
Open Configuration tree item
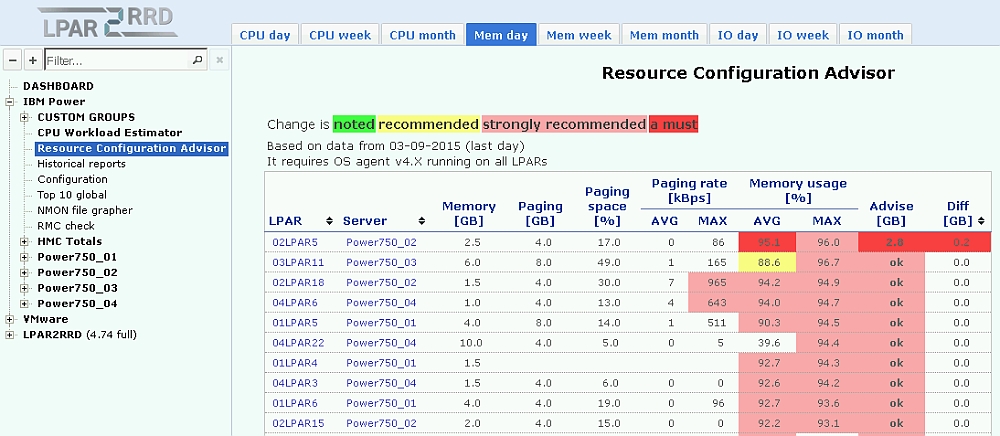[72, 180]
